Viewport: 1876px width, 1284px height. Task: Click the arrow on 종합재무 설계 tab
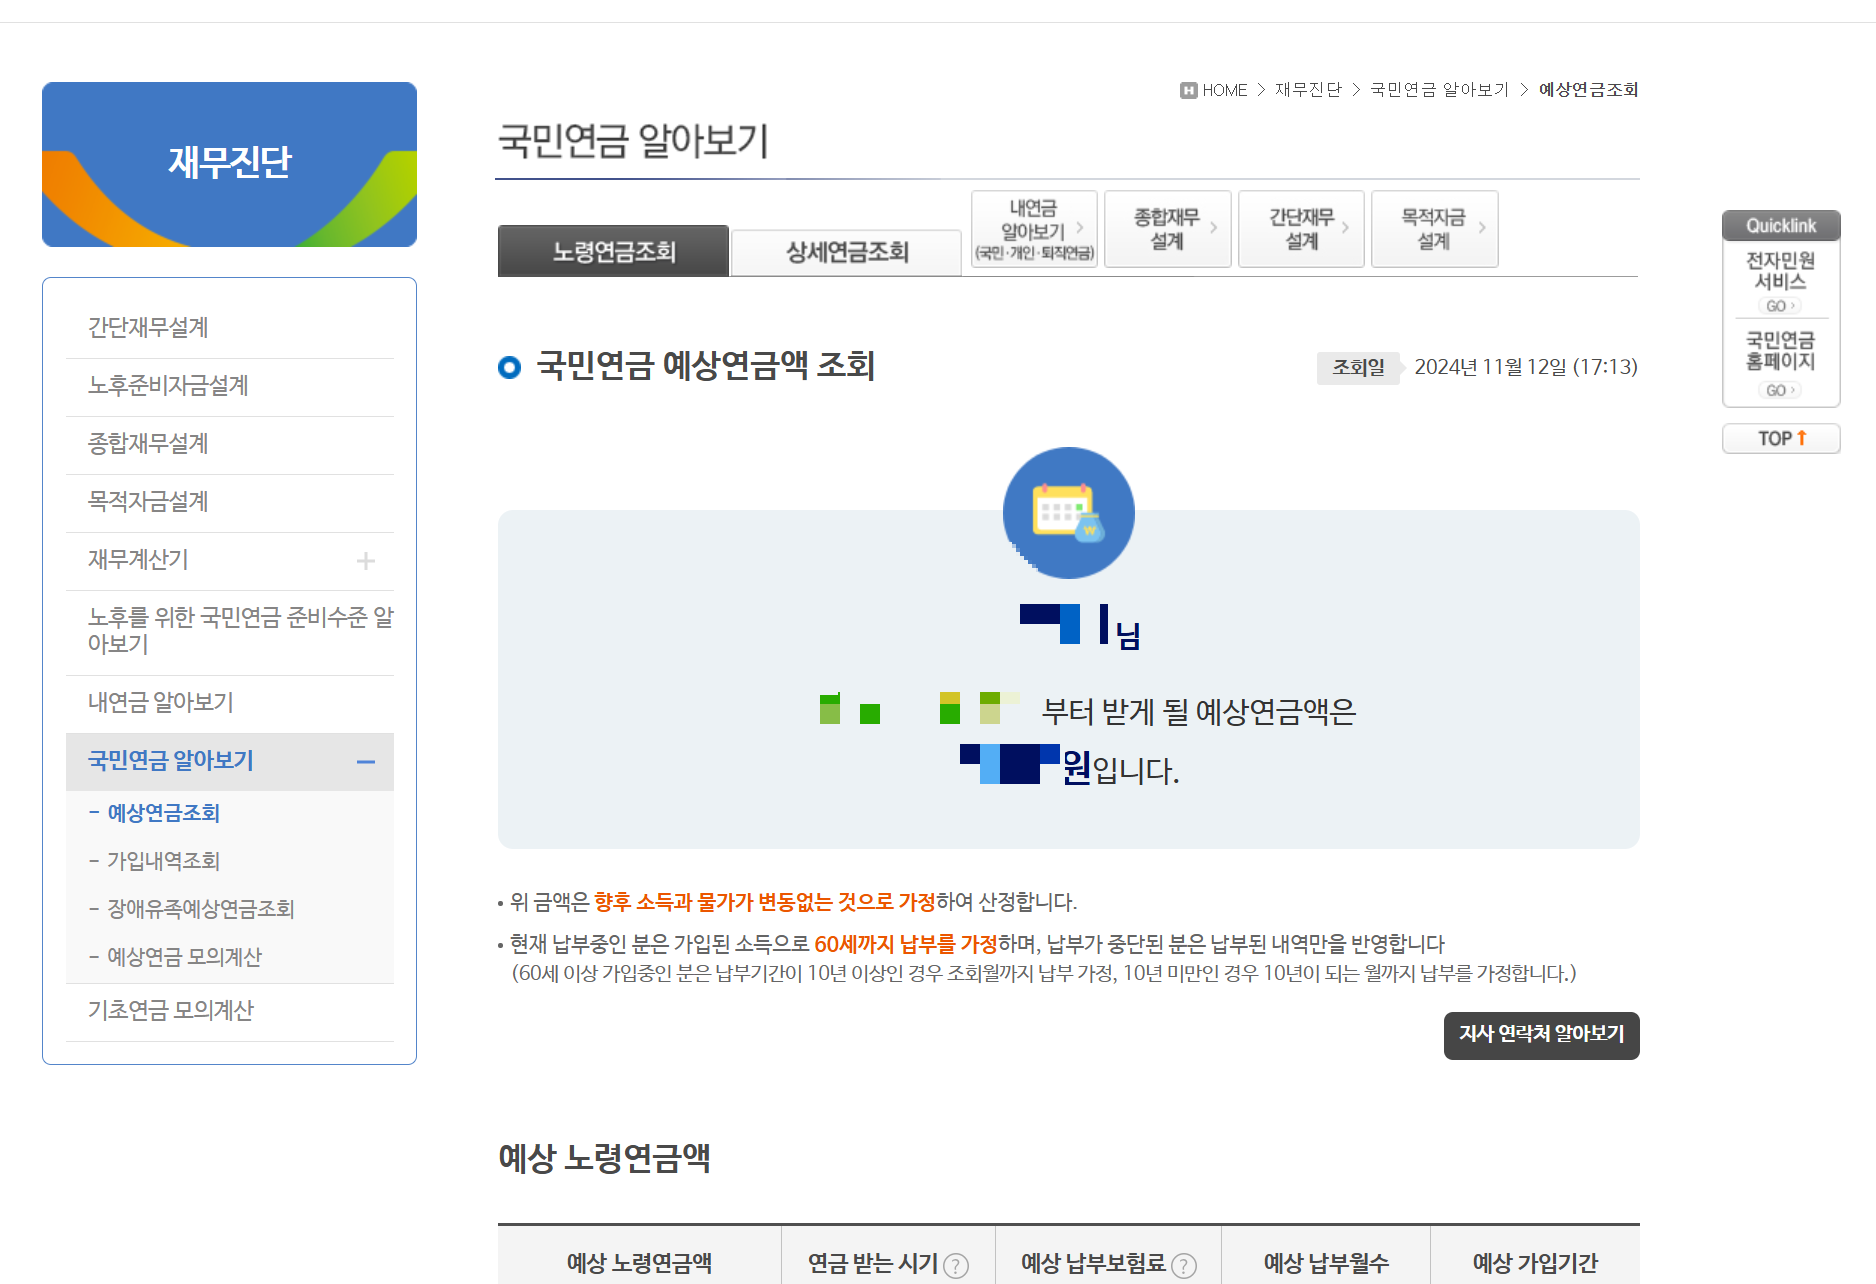1216,228
